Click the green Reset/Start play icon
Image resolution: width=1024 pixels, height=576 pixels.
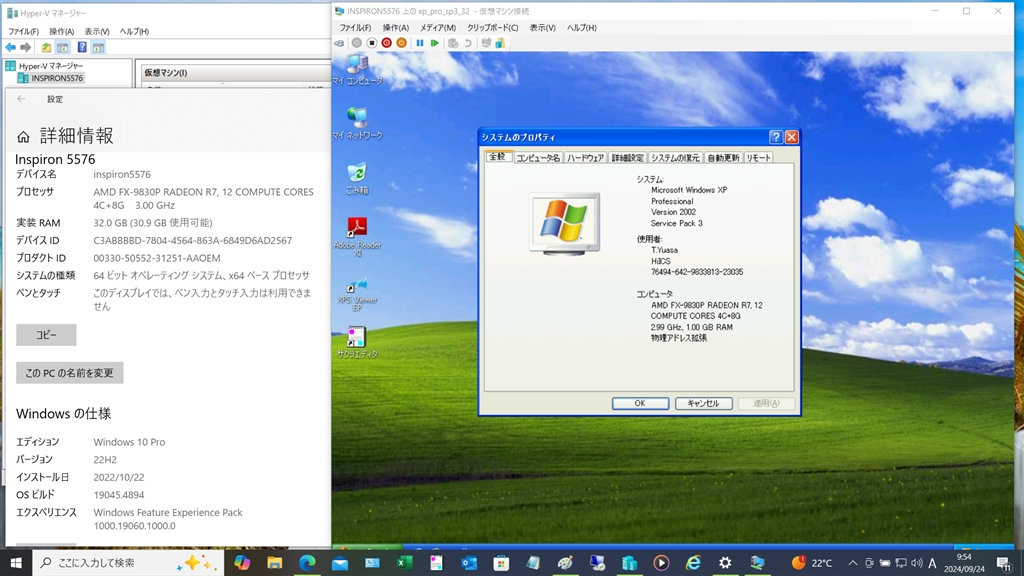[x=434, y=43]
